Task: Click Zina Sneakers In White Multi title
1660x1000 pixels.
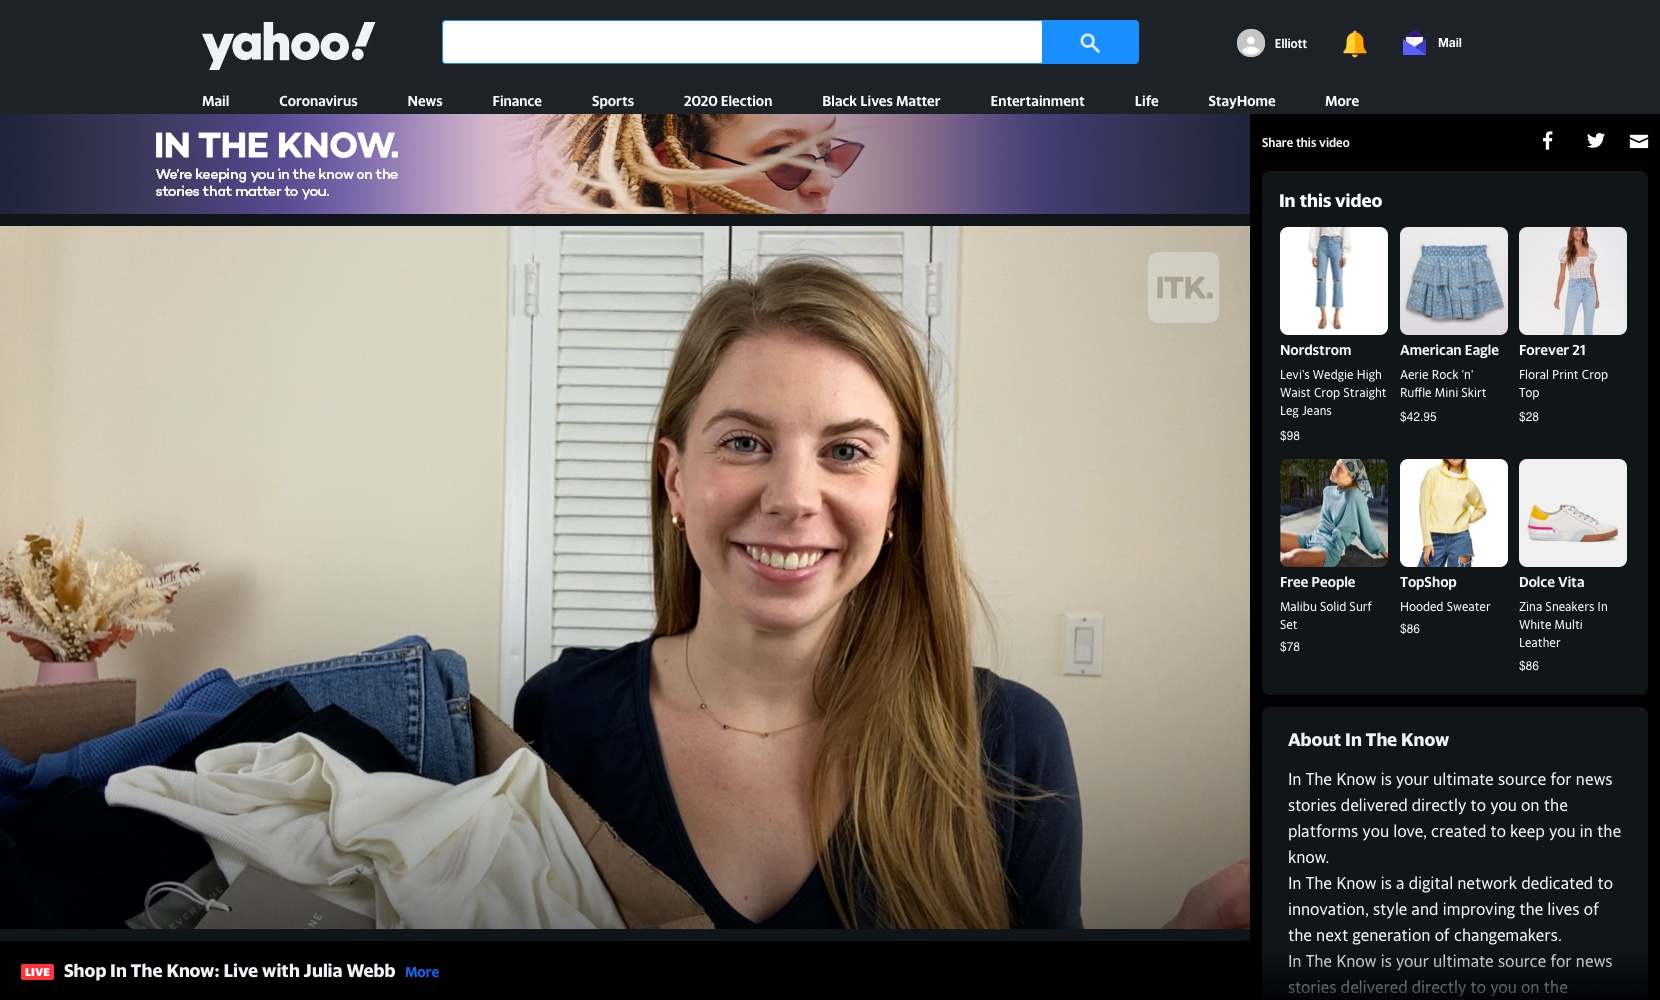Action: click(1563, 625)
